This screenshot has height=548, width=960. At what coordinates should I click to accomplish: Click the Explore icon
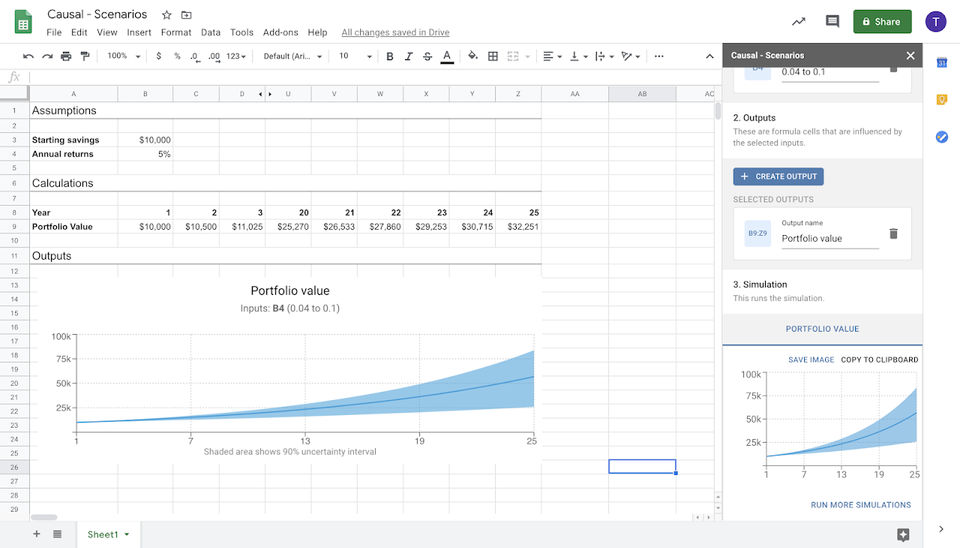903,535
